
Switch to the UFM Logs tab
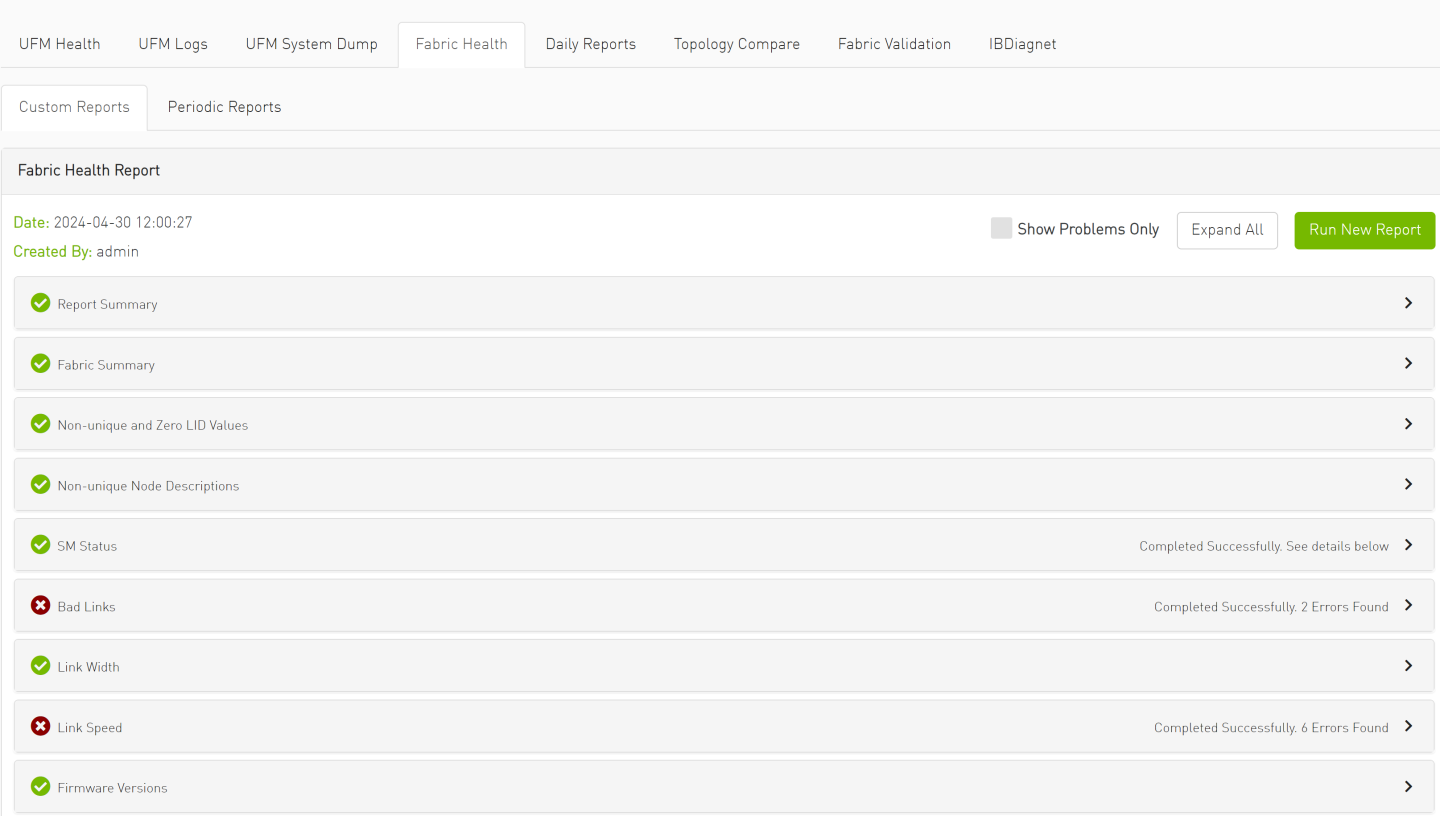173,44
